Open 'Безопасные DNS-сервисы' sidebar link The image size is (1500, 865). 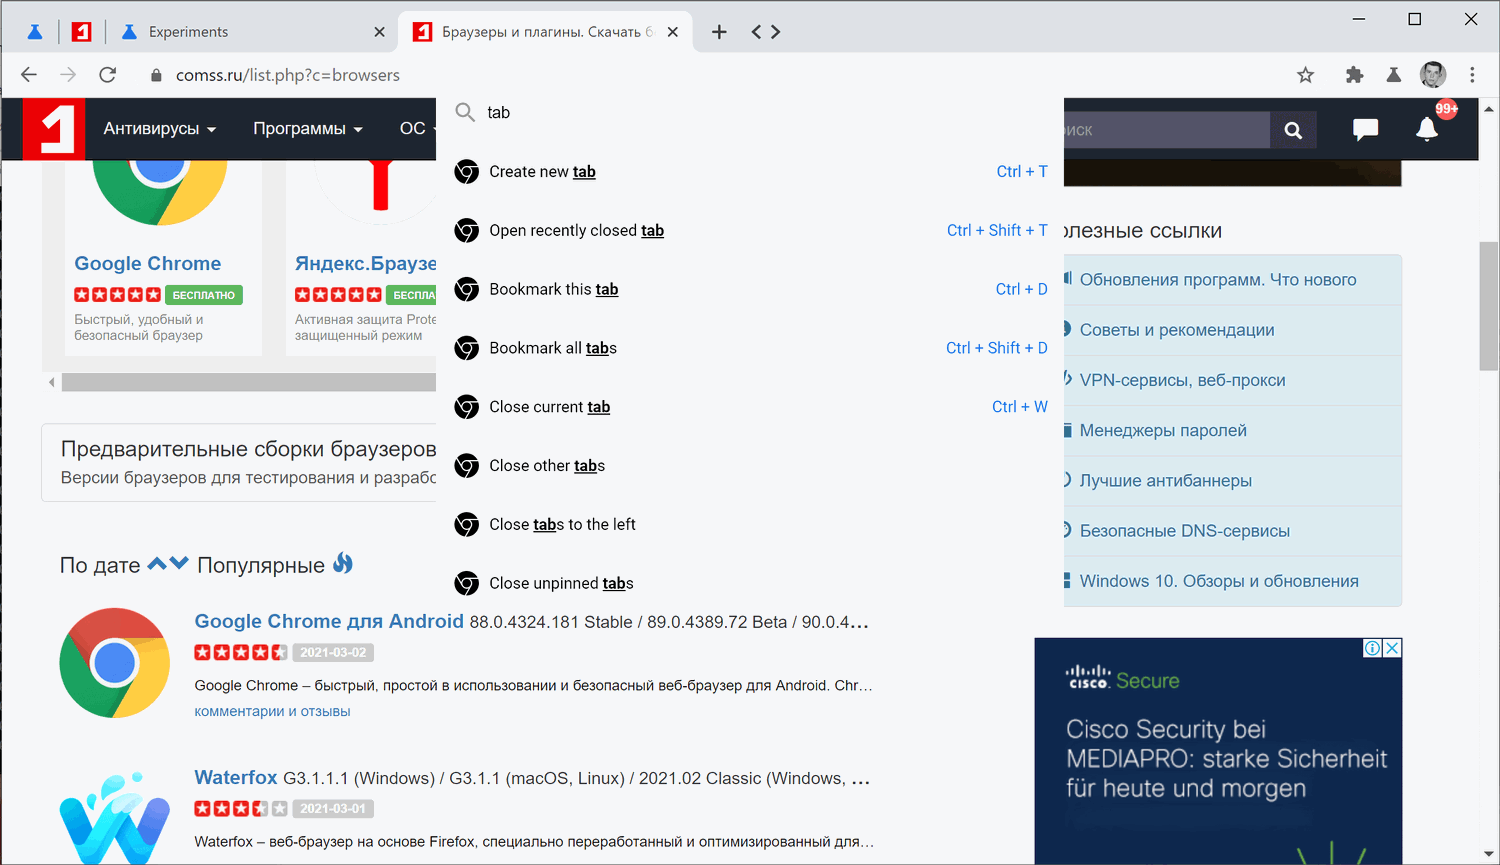coord(1185,531)
